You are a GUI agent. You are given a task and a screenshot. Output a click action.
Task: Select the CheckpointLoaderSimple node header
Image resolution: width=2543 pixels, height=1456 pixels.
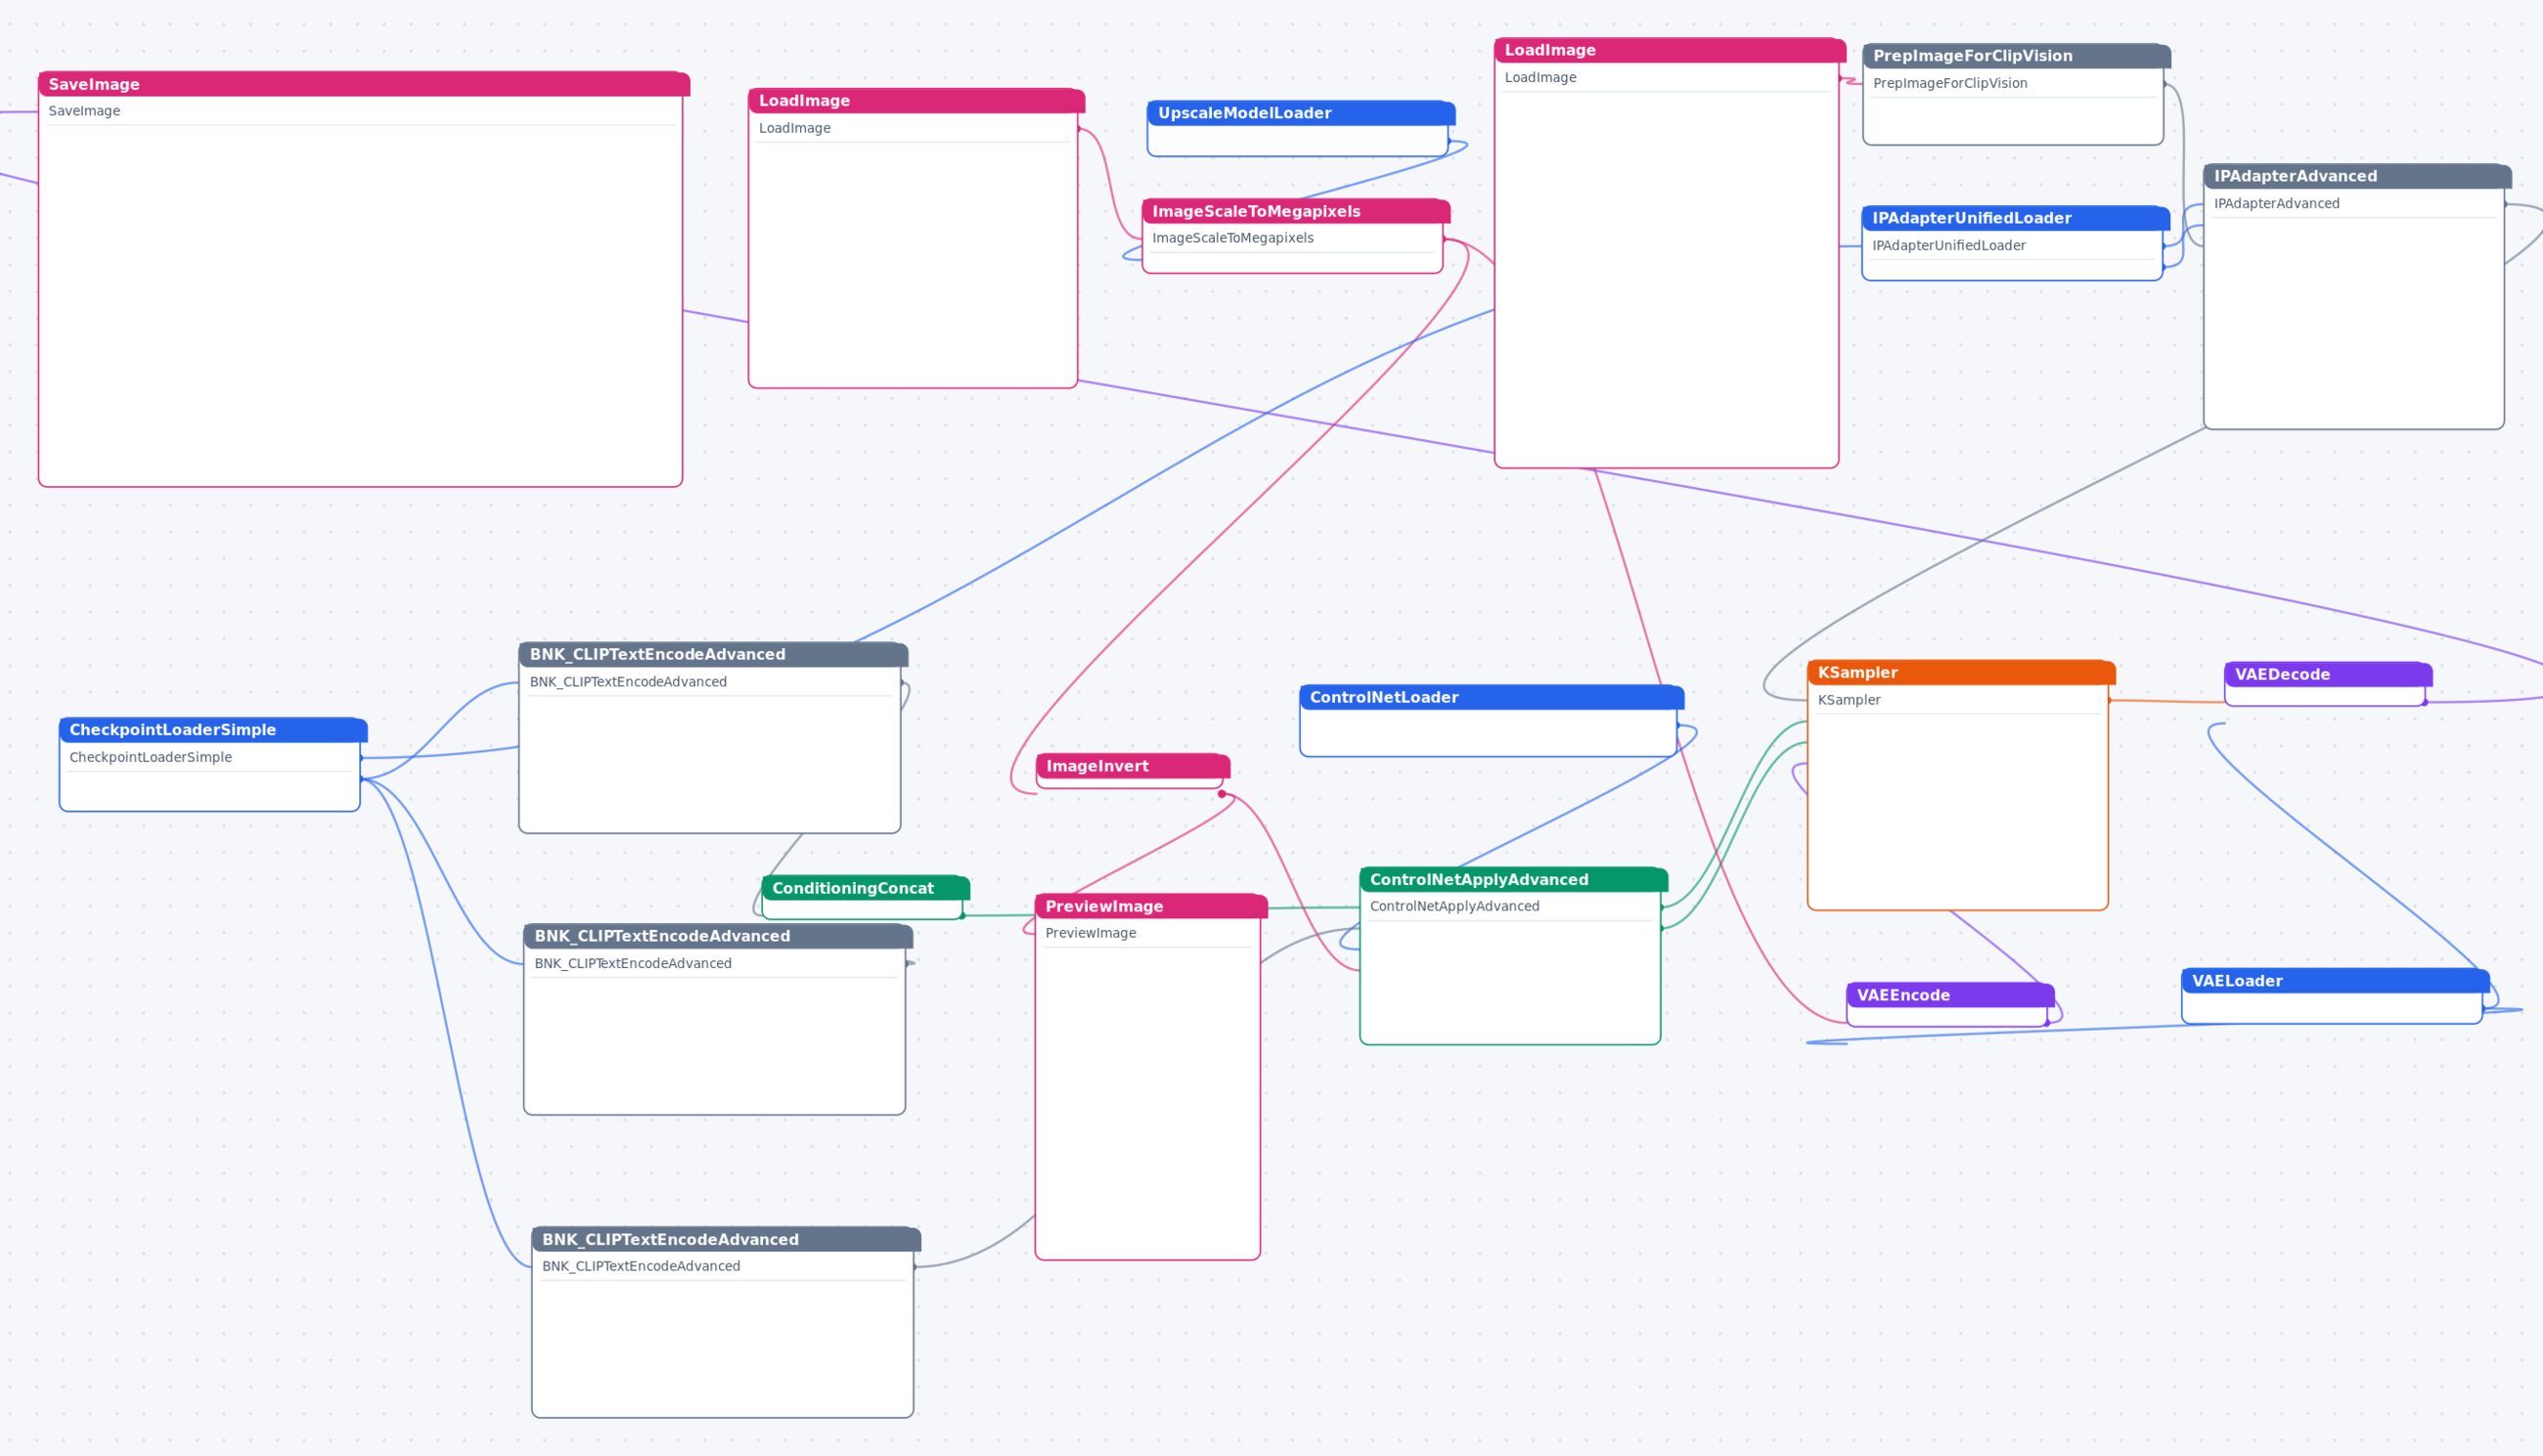(x=213, y=730)
